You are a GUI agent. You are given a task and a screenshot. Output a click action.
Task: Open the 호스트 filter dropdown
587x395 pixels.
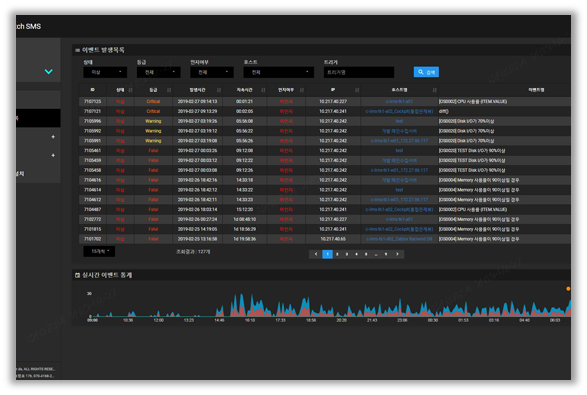[279, 72]
